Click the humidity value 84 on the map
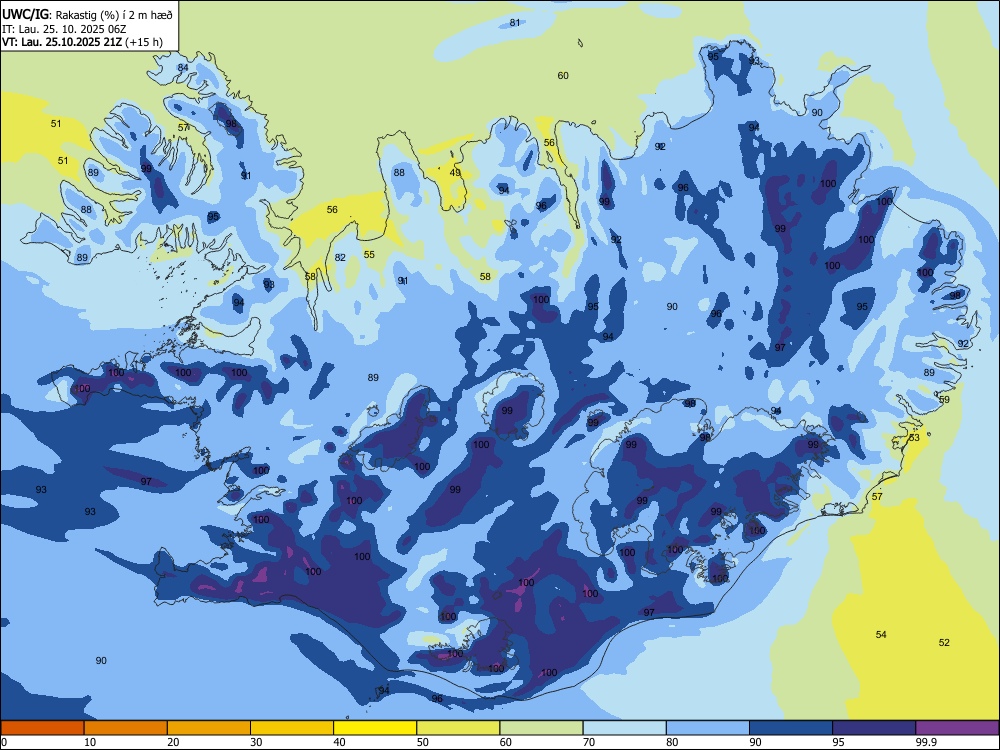This screenshot has height=750, width=1000. 183,68
